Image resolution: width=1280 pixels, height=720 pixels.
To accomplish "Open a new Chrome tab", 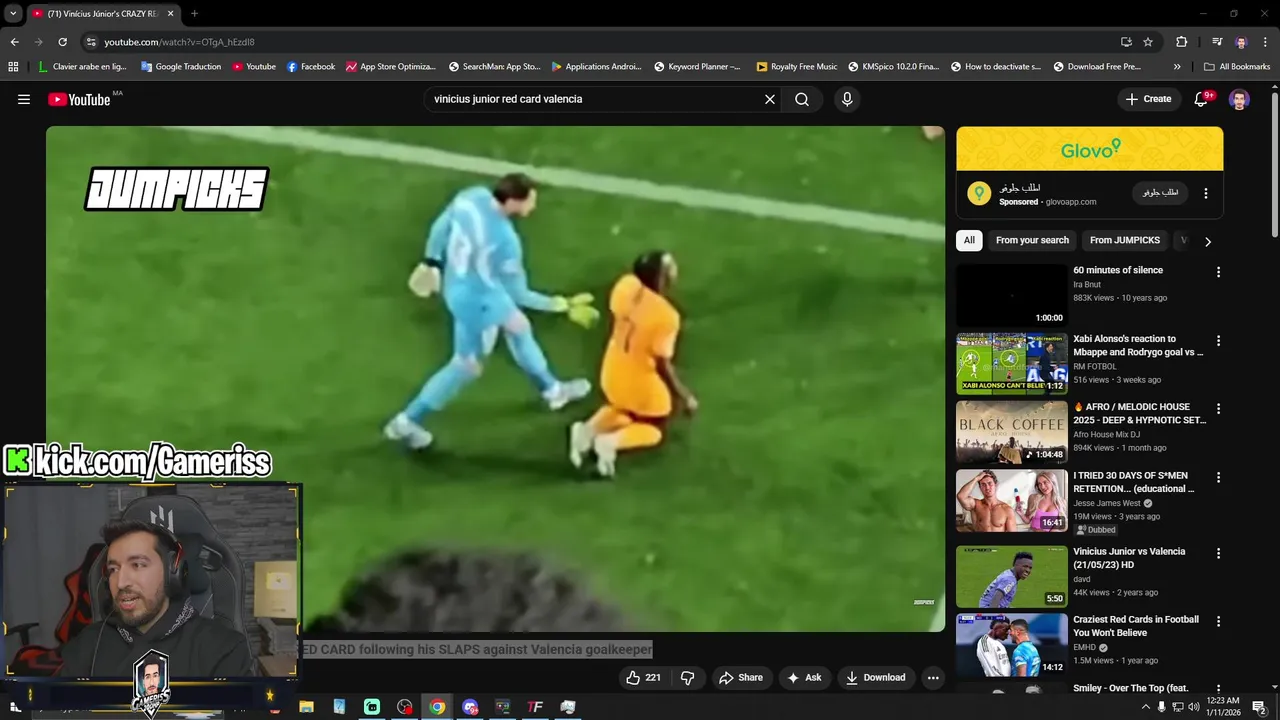I will (194, 14).
